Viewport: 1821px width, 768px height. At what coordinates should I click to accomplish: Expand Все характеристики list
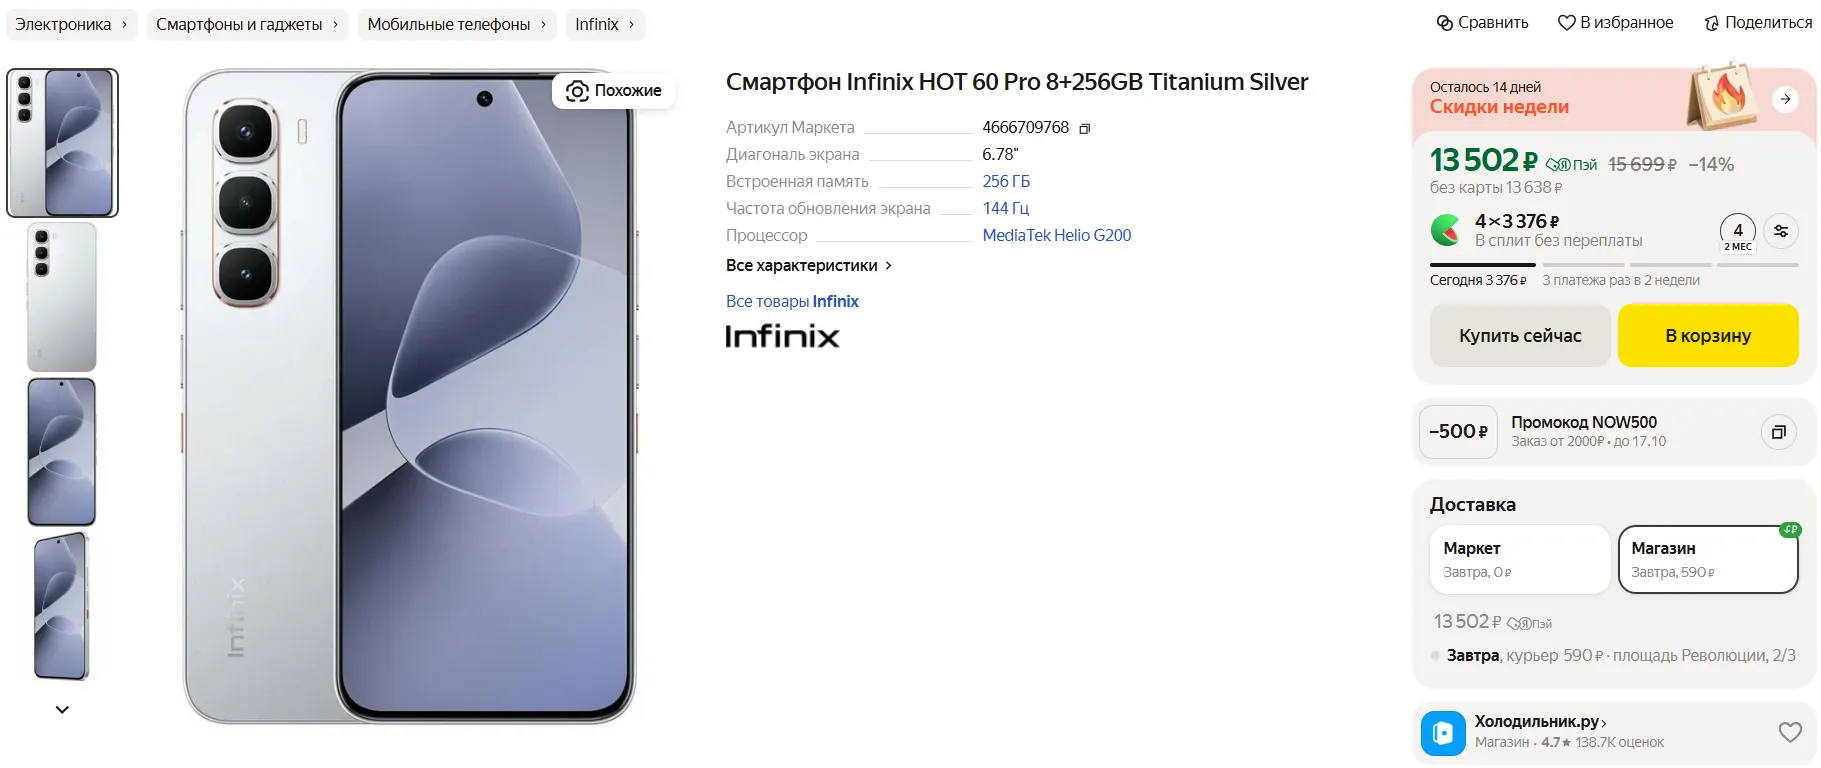pyautogui.click(x=808, y=265)
